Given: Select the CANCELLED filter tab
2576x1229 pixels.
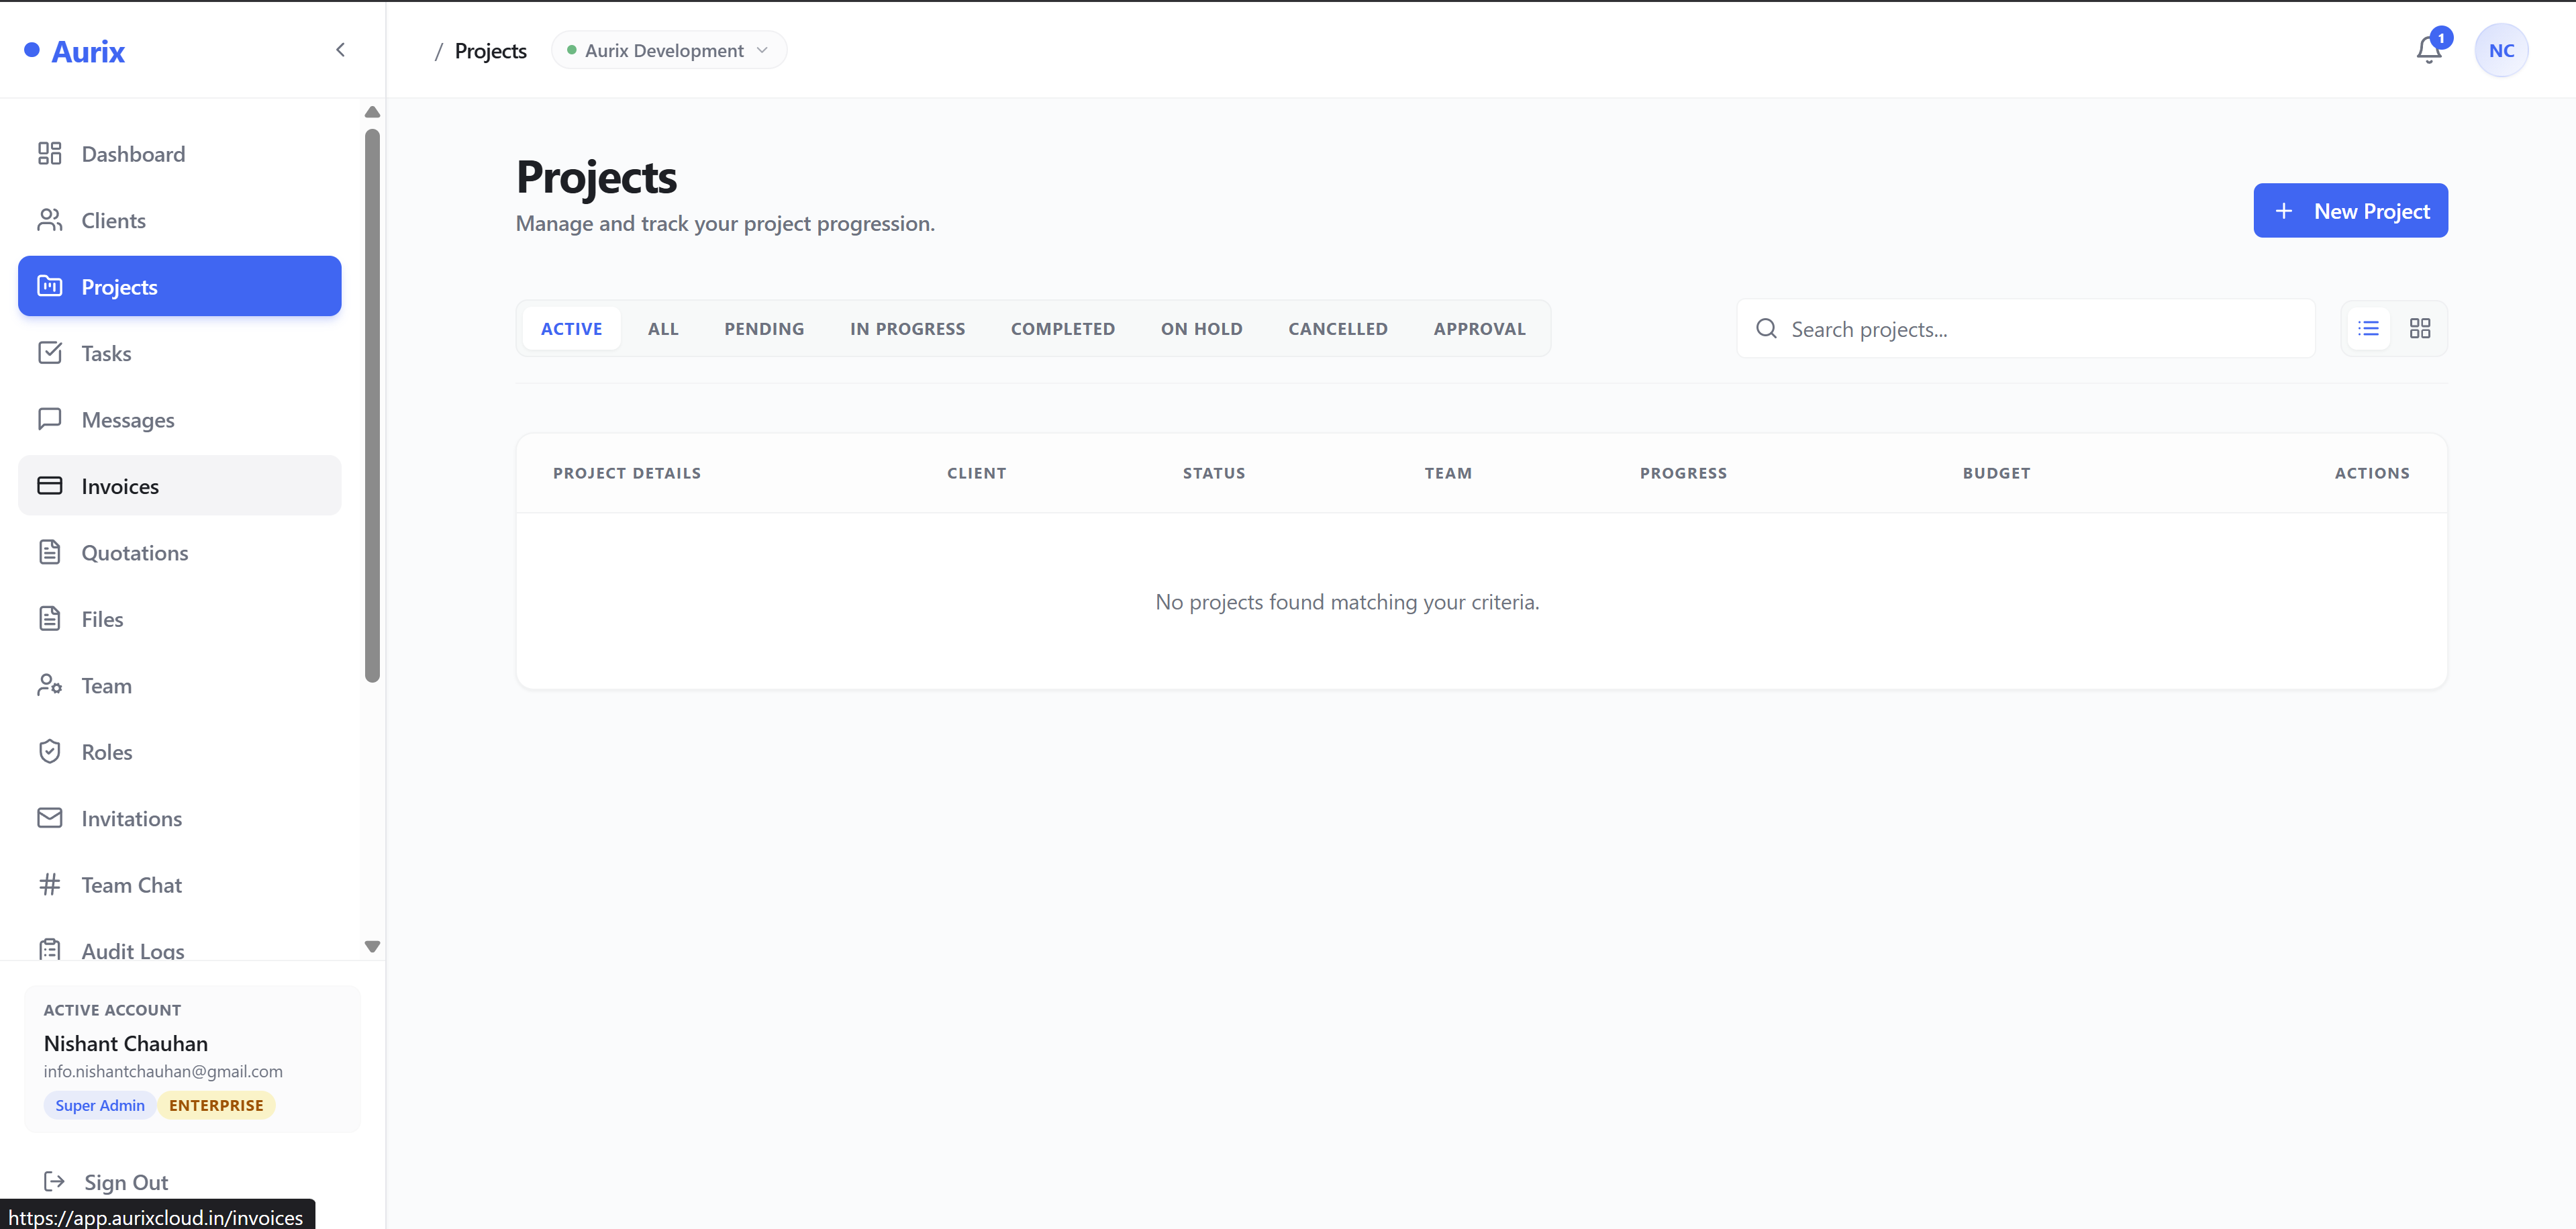Looking at the screenshot, I should (1337, 328).
